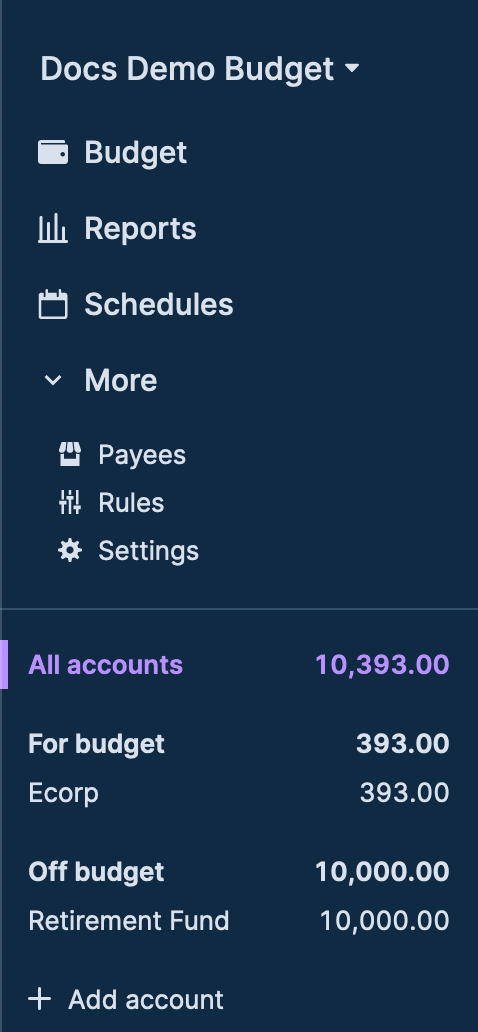
Task: Select All accounts in sidebar
Action: click(x=239, y=665)
